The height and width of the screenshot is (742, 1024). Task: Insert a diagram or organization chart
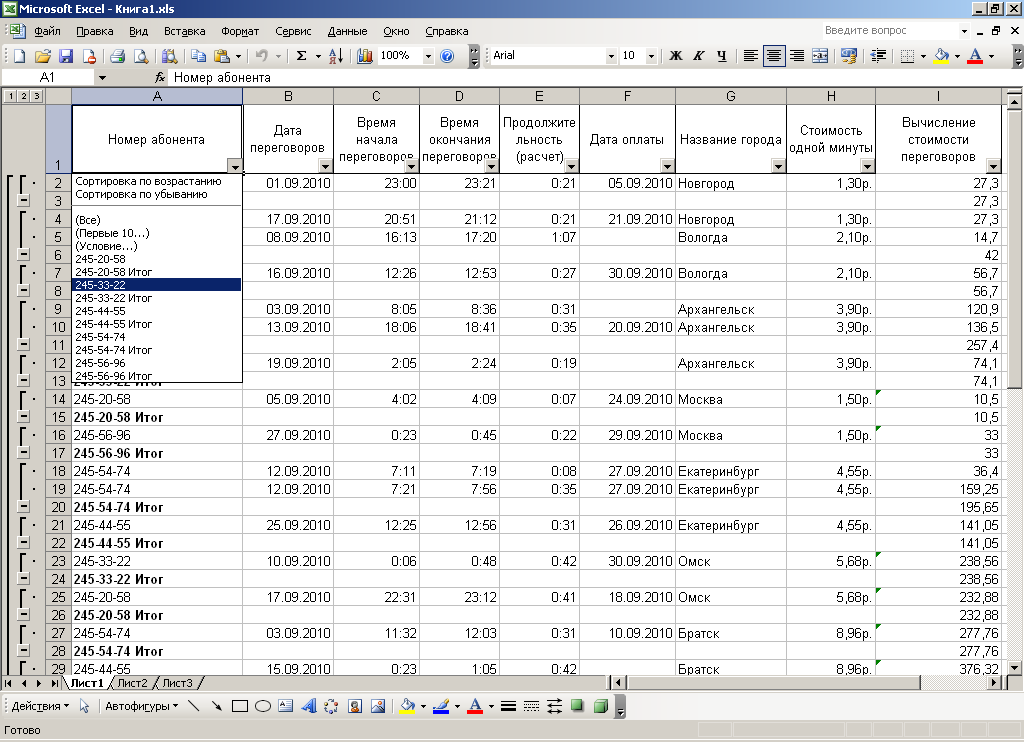331,706
